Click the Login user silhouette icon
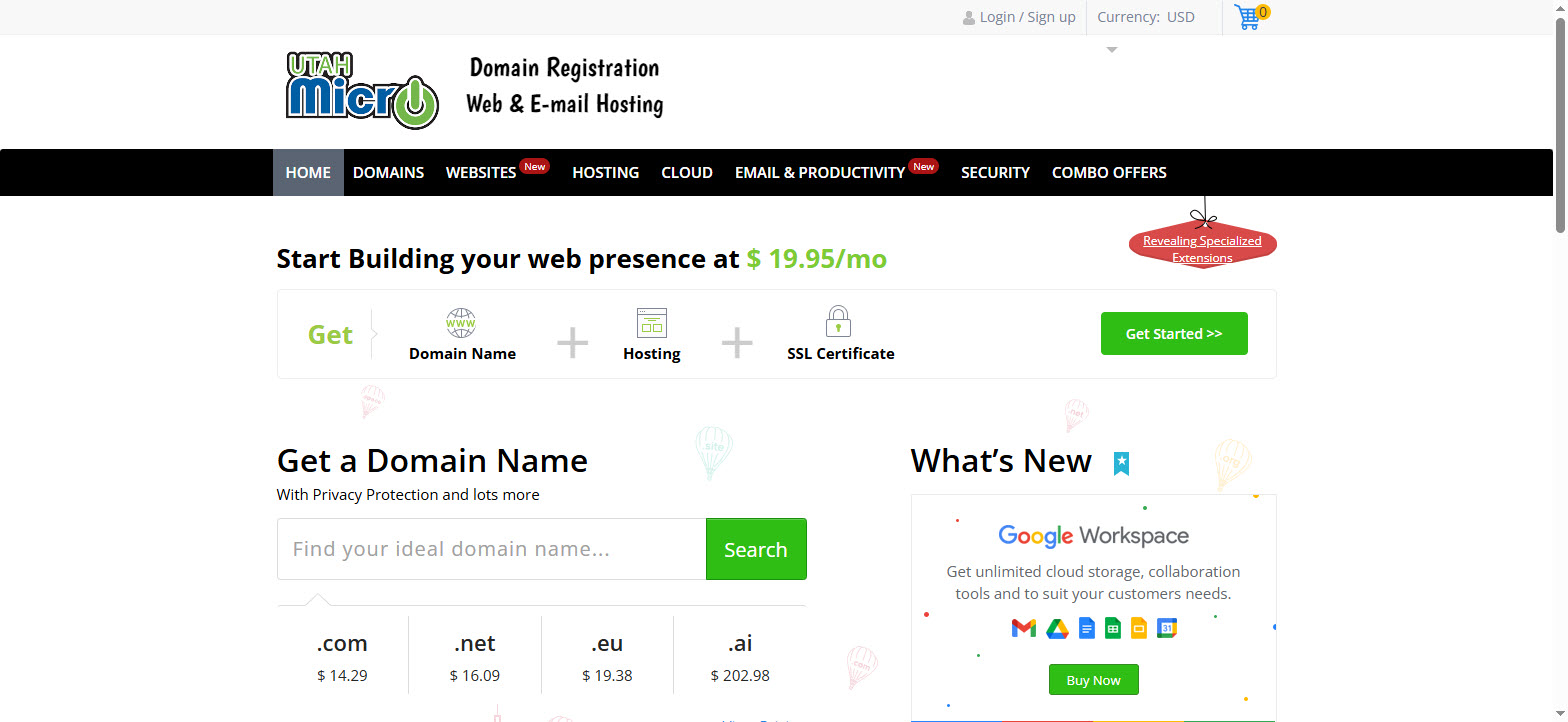 pyautogui.click(x=968, y=18)
